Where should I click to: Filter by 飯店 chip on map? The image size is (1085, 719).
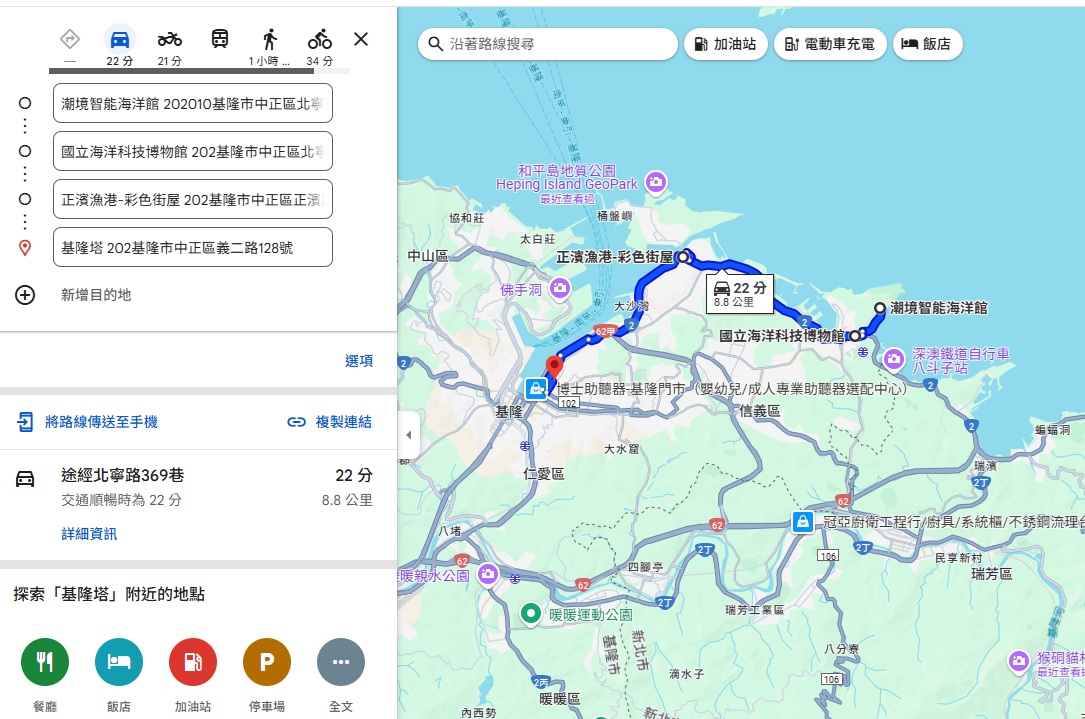pos(927,44)
